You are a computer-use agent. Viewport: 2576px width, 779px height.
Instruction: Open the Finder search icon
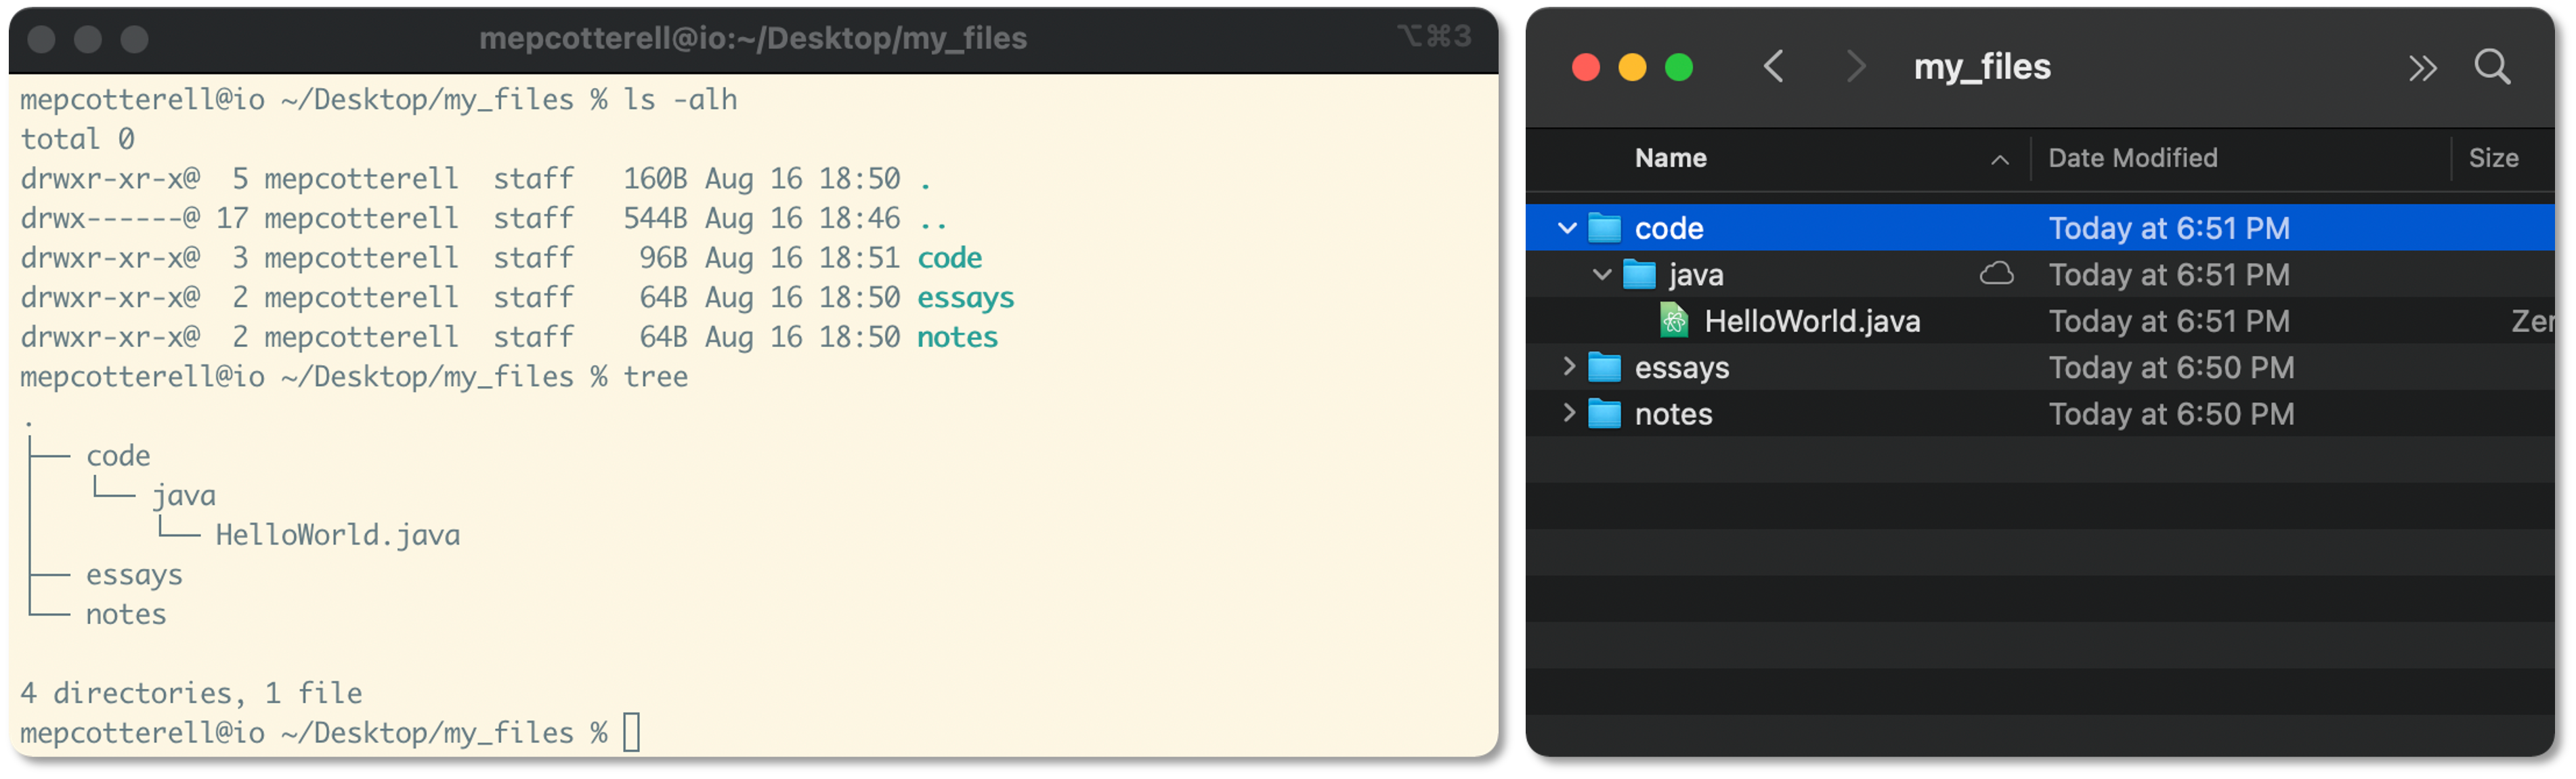[x=2492, y=67]
